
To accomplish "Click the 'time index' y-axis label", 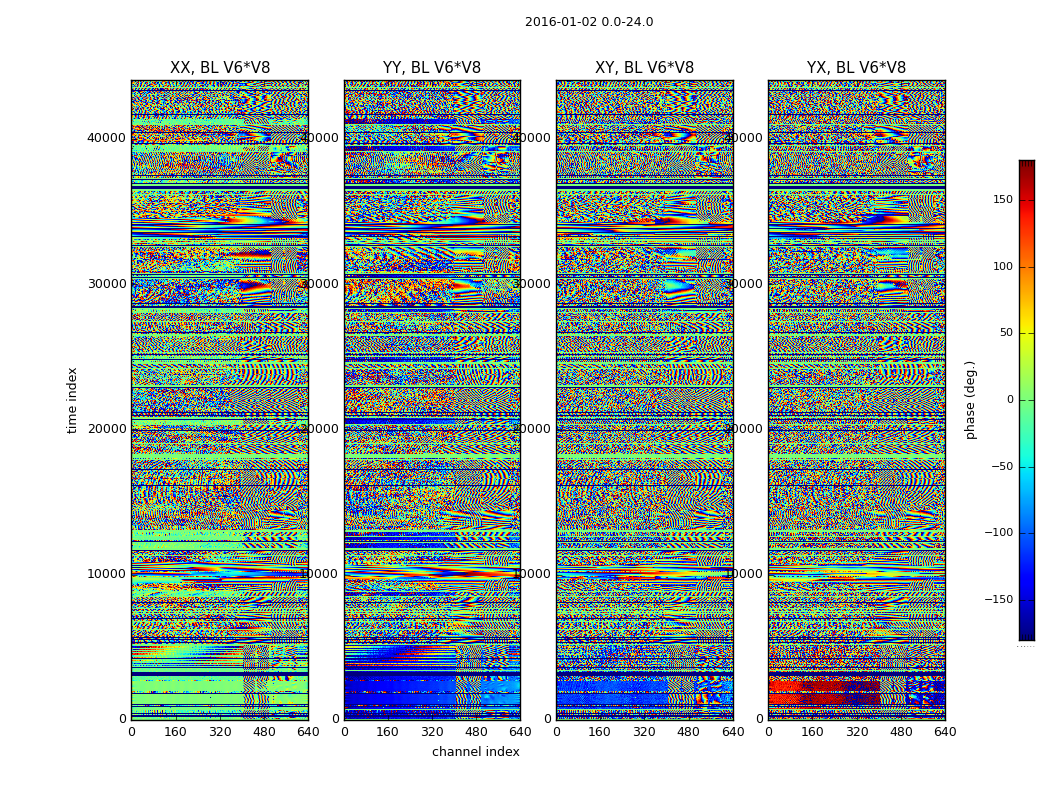I will [x=72, y=399].
